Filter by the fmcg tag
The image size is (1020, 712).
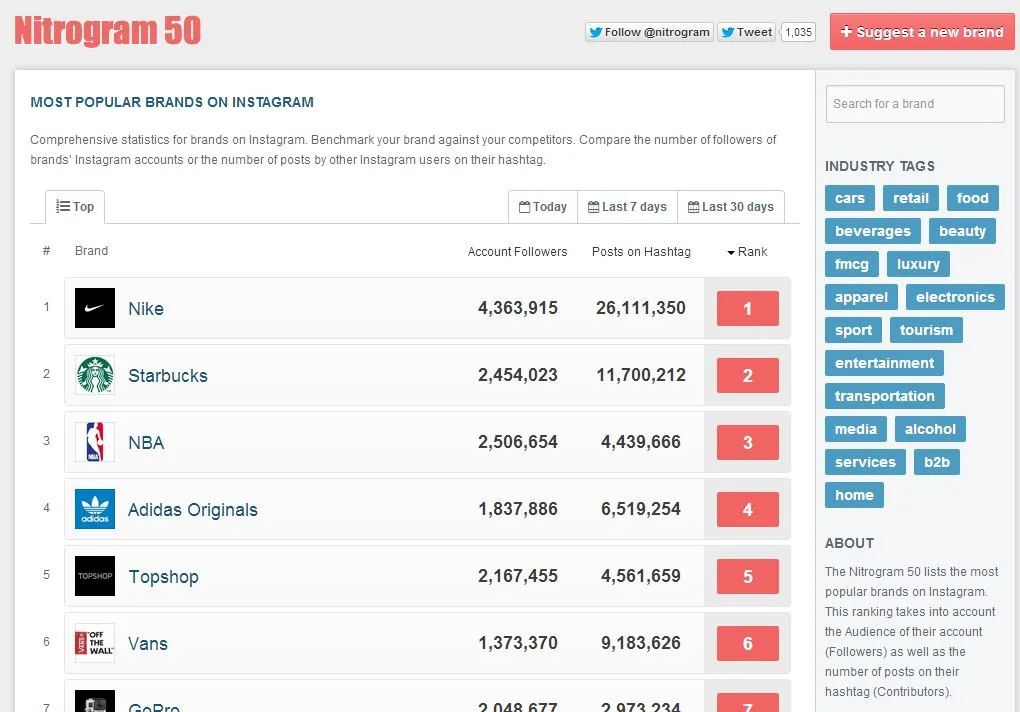[x=852, y=265]
